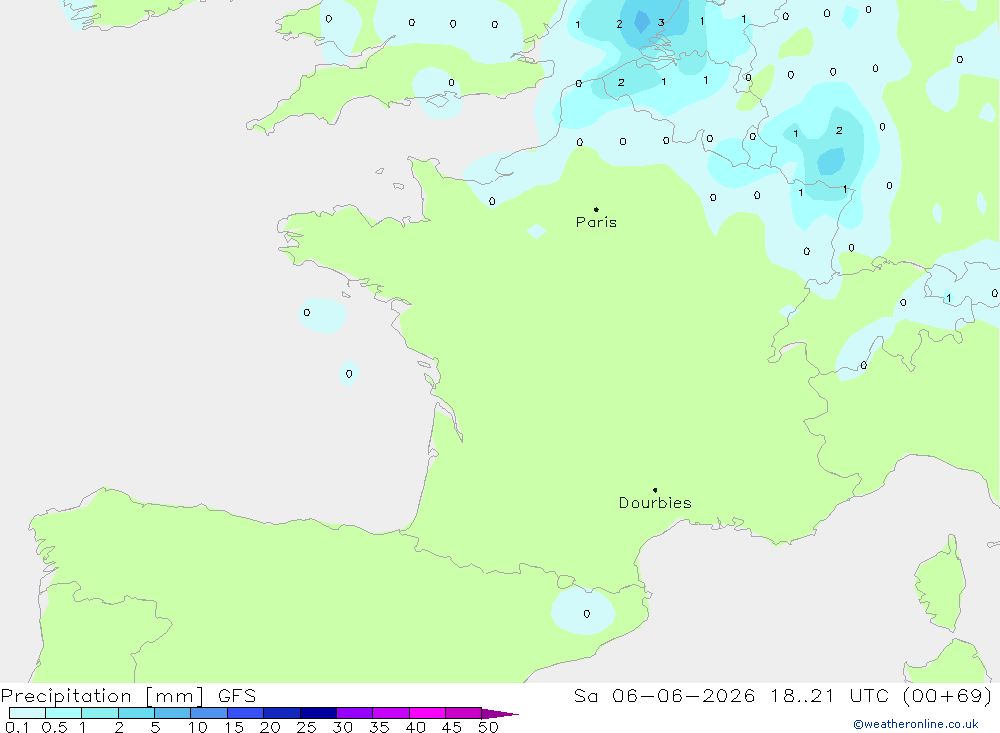Click the Dourbies city label

click(x=655, y=503)
